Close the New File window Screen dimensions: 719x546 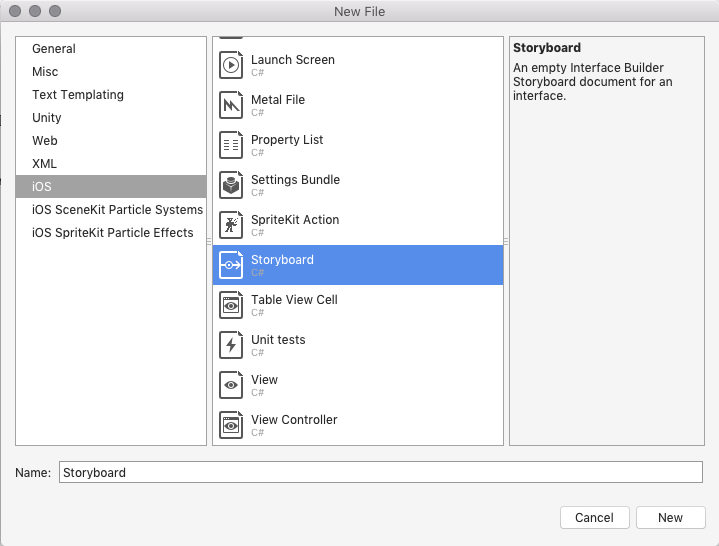[15, 11]
